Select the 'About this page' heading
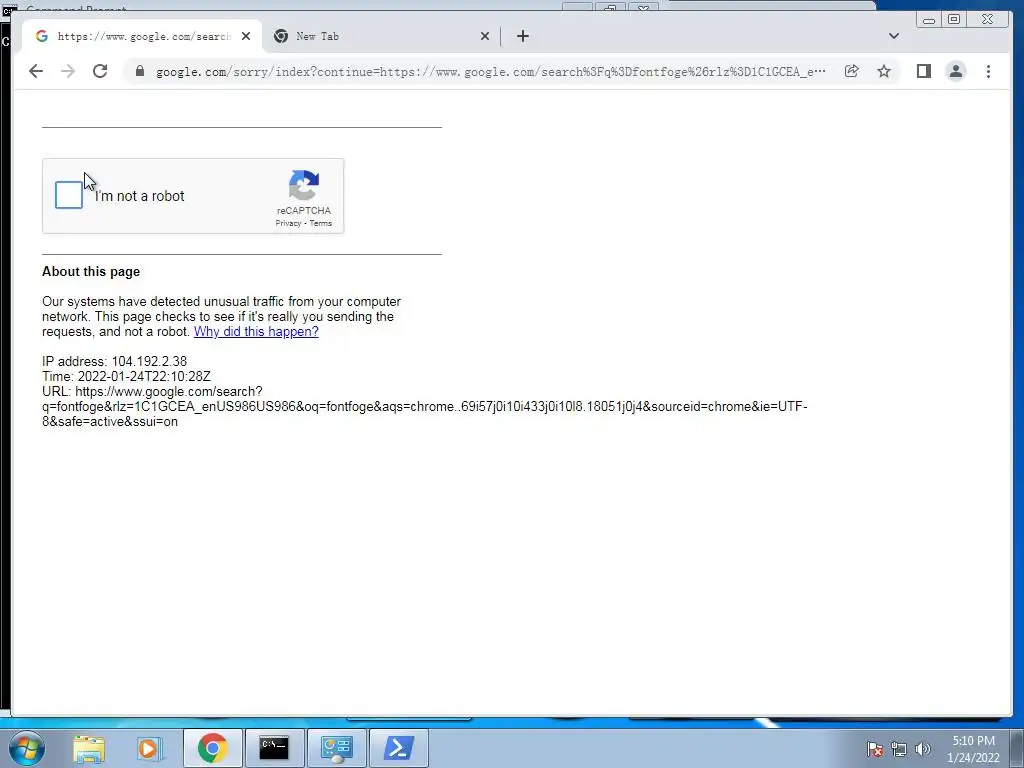 pyautogui.click(x=91, y=272)
